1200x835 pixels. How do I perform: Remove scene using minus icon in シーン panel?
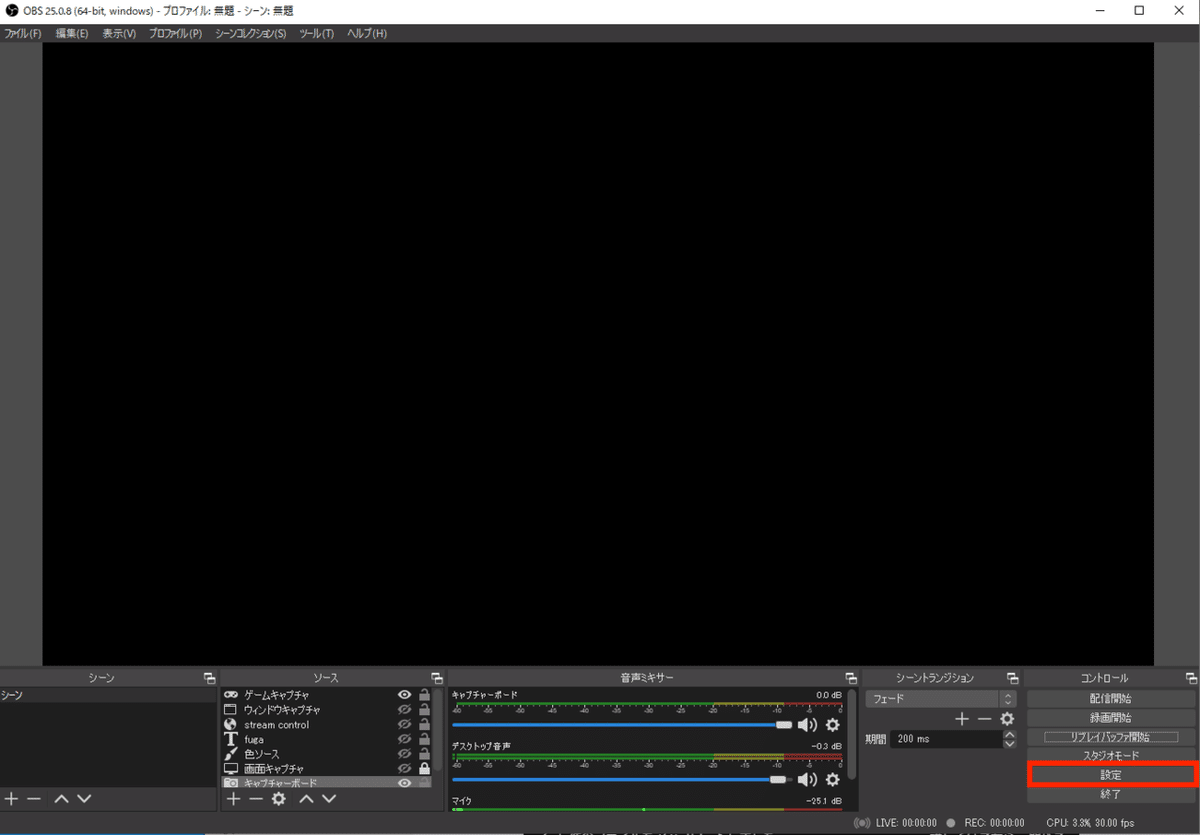34,799
